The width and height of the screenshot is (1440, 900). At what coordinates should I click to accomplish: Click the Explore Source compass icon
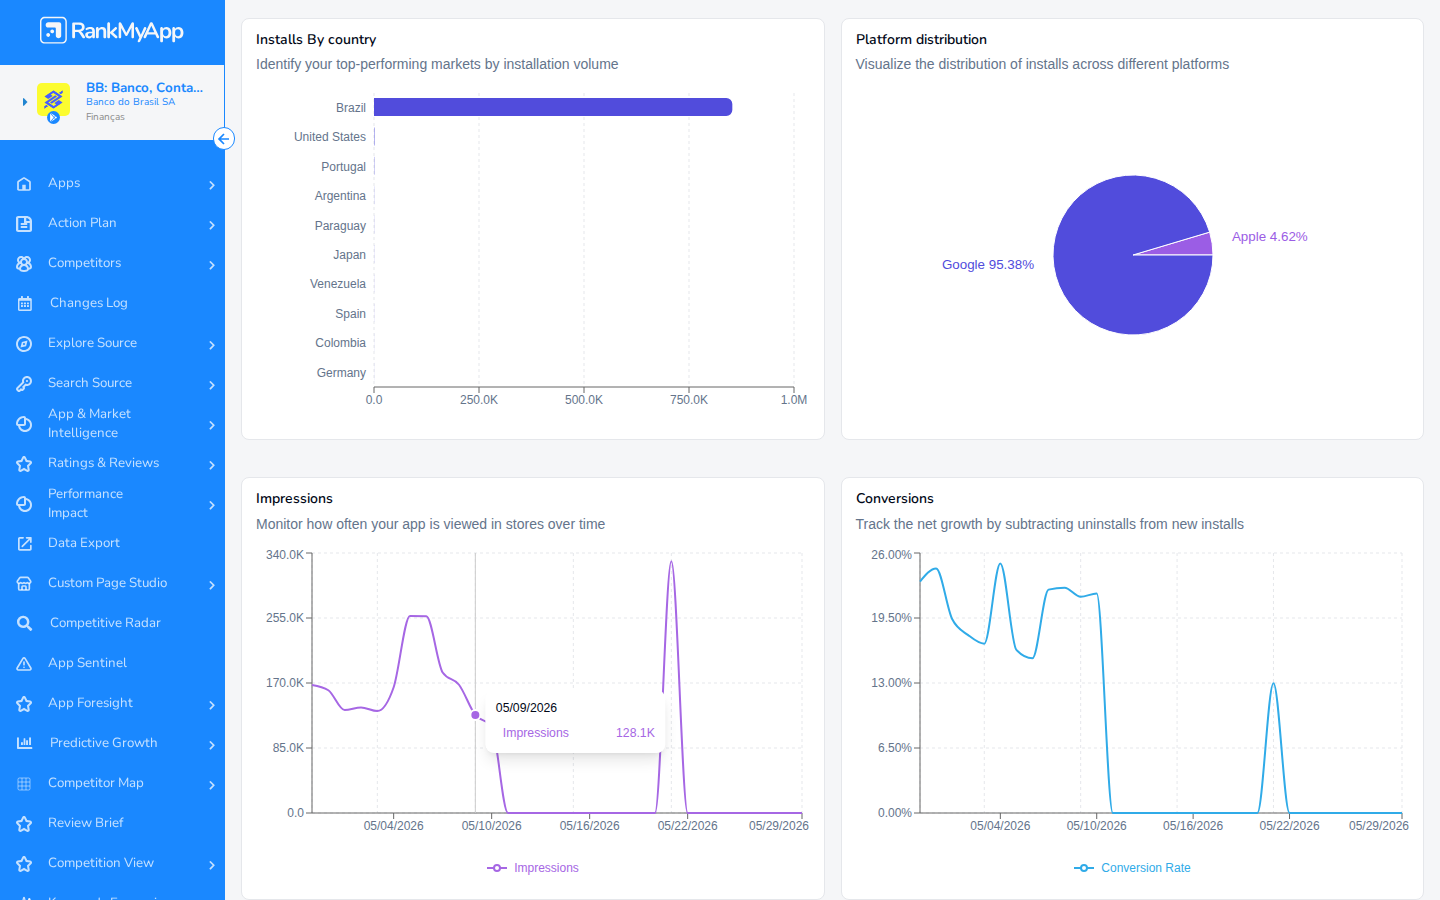(24, 344)
